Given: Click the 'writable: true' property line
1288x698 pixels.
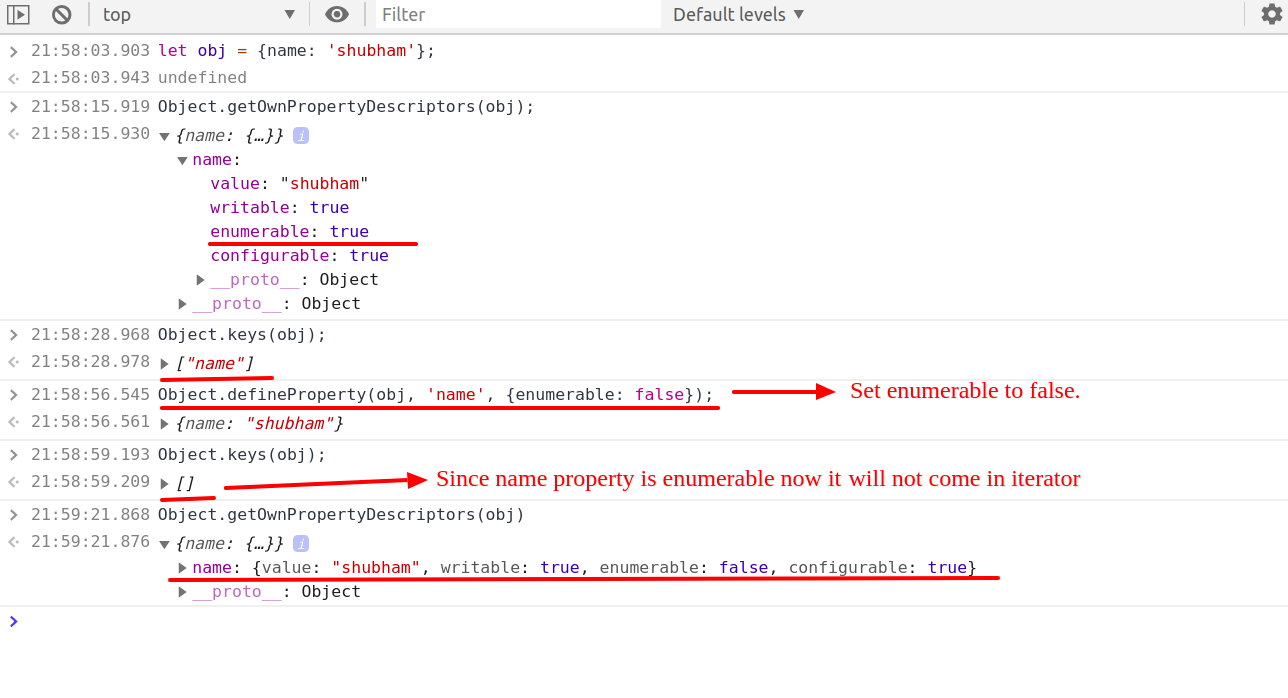Looking at the screenshot, I should tap(279, 208).
